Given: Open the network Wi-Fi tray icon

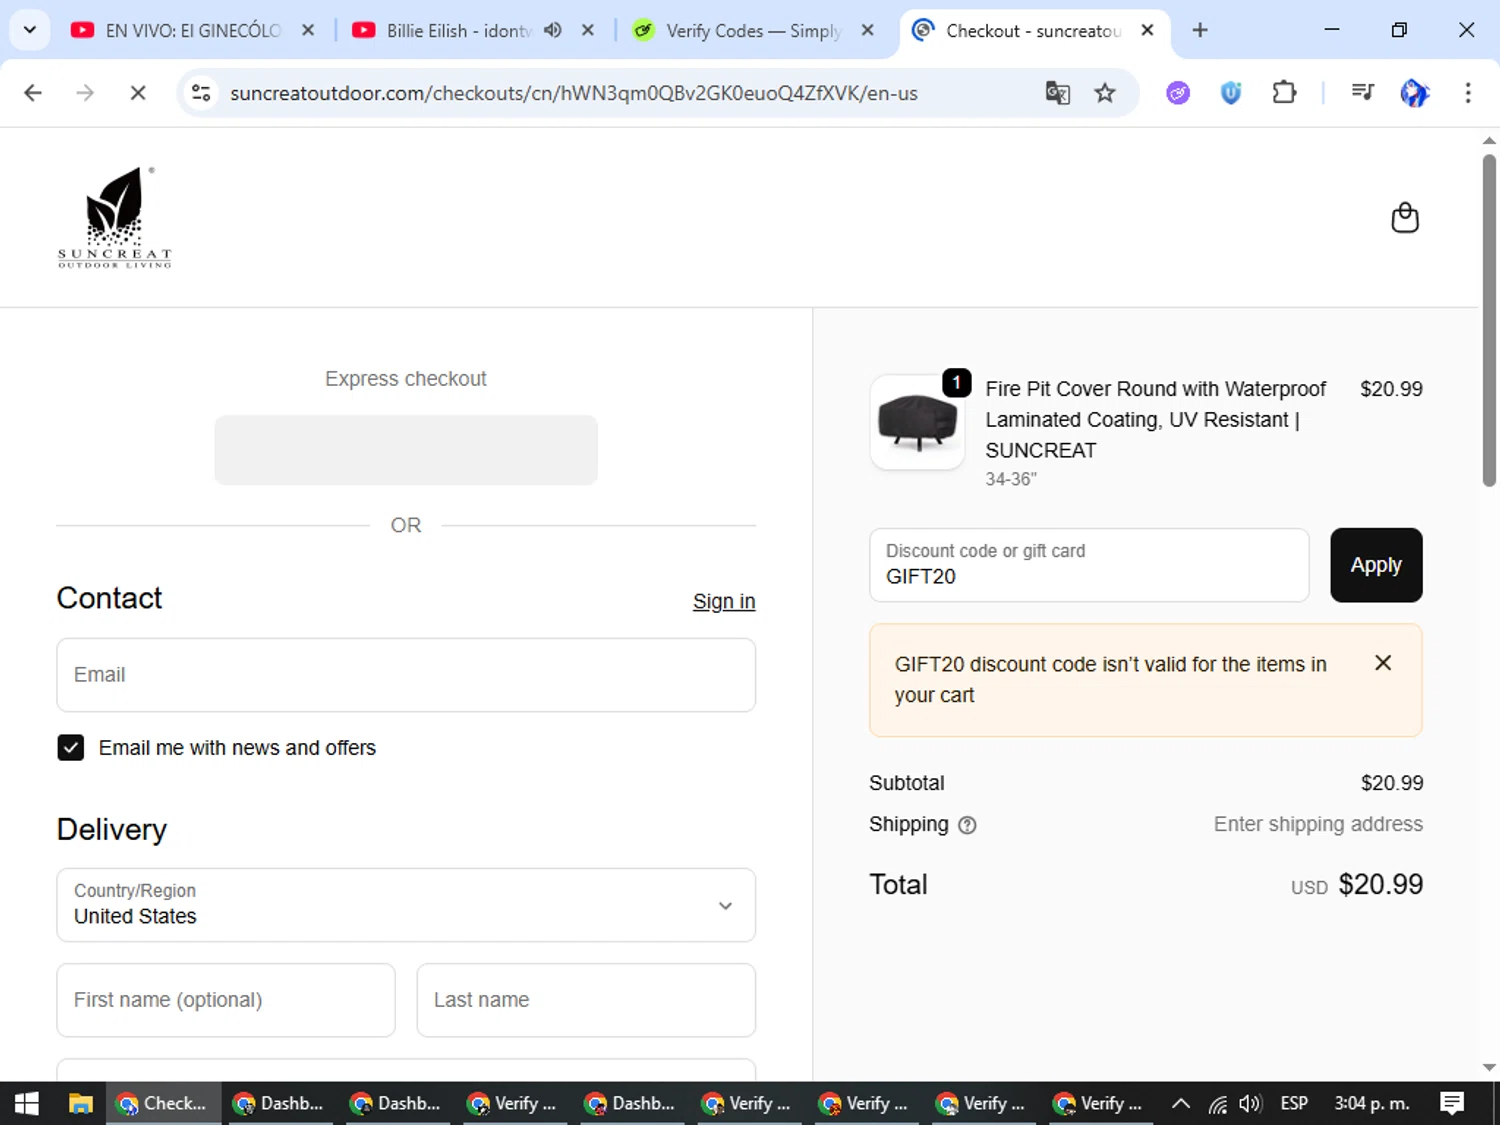Looking at the screenshot, I should click(x=1217, y=1103).
